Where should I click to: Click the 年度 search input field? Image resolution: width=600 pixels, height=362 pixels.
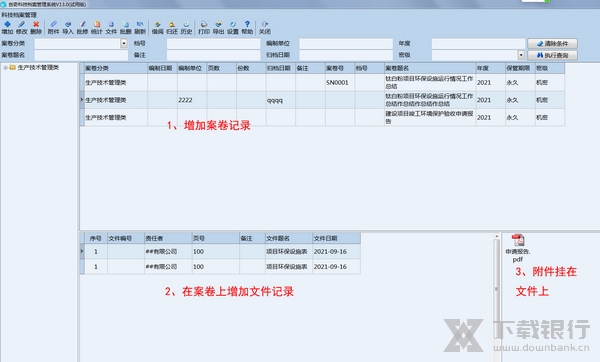[478, 43]
